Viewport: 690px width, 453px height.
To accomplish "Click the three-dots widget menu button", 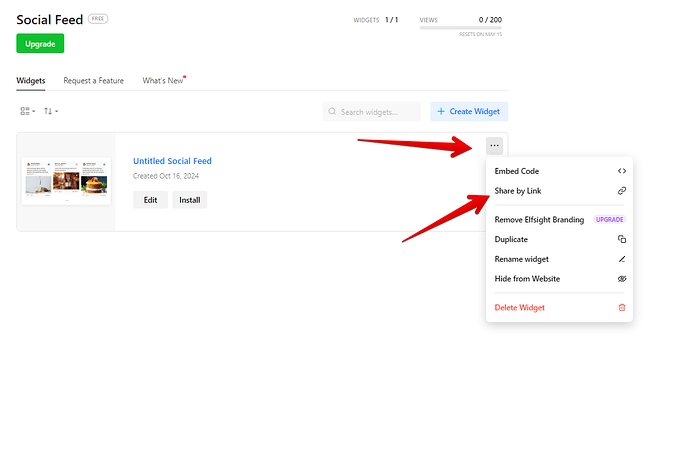I will point(495,146).
